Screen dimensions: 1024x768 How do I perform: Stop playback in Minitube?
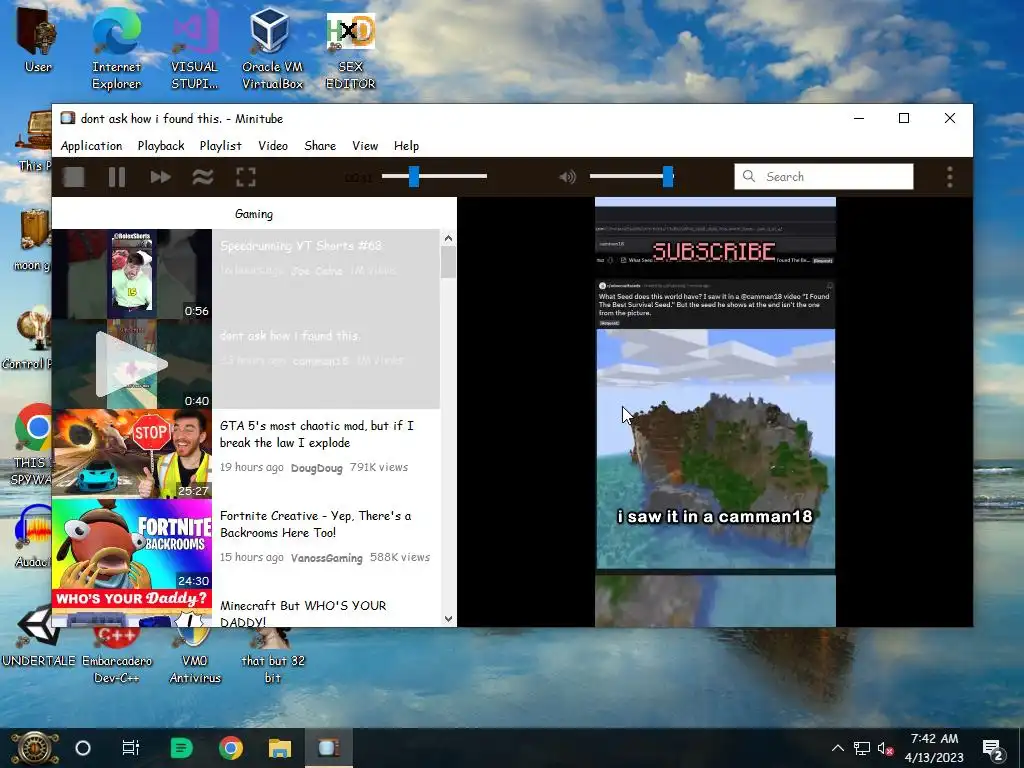tap(74, 177)
